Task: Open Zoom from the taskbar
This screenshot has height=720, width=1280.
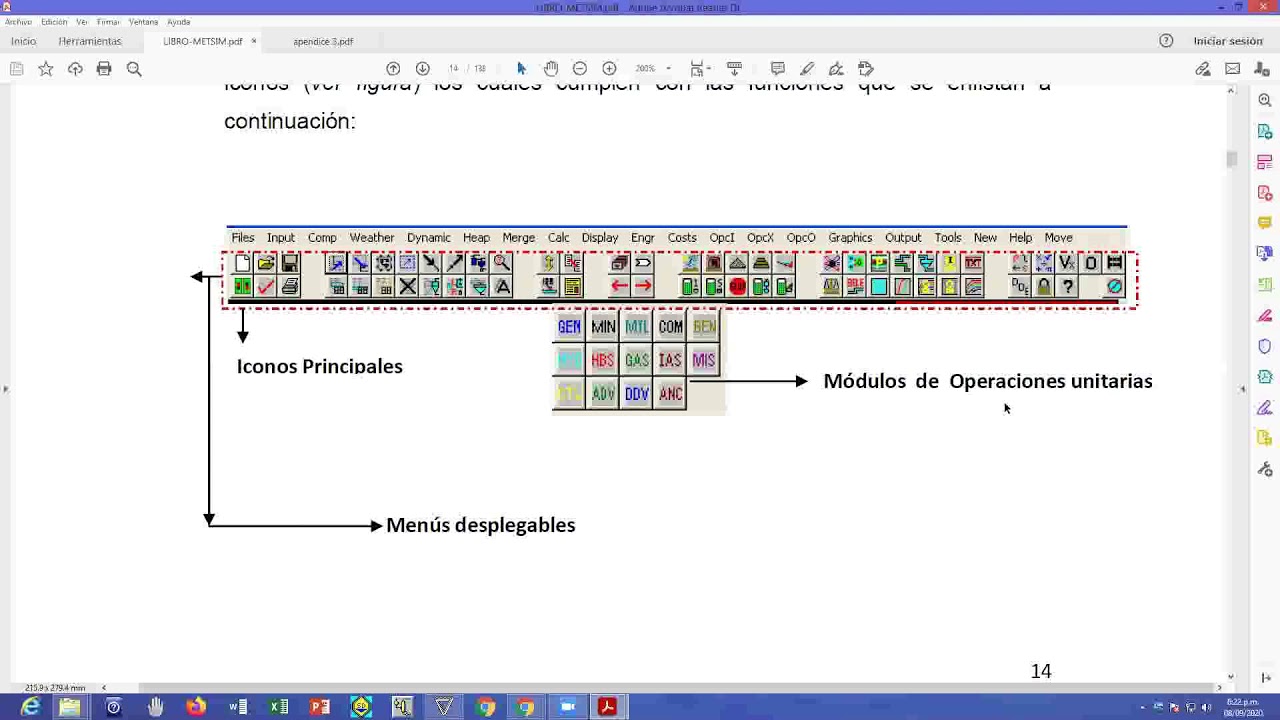Action: [567, 707]
